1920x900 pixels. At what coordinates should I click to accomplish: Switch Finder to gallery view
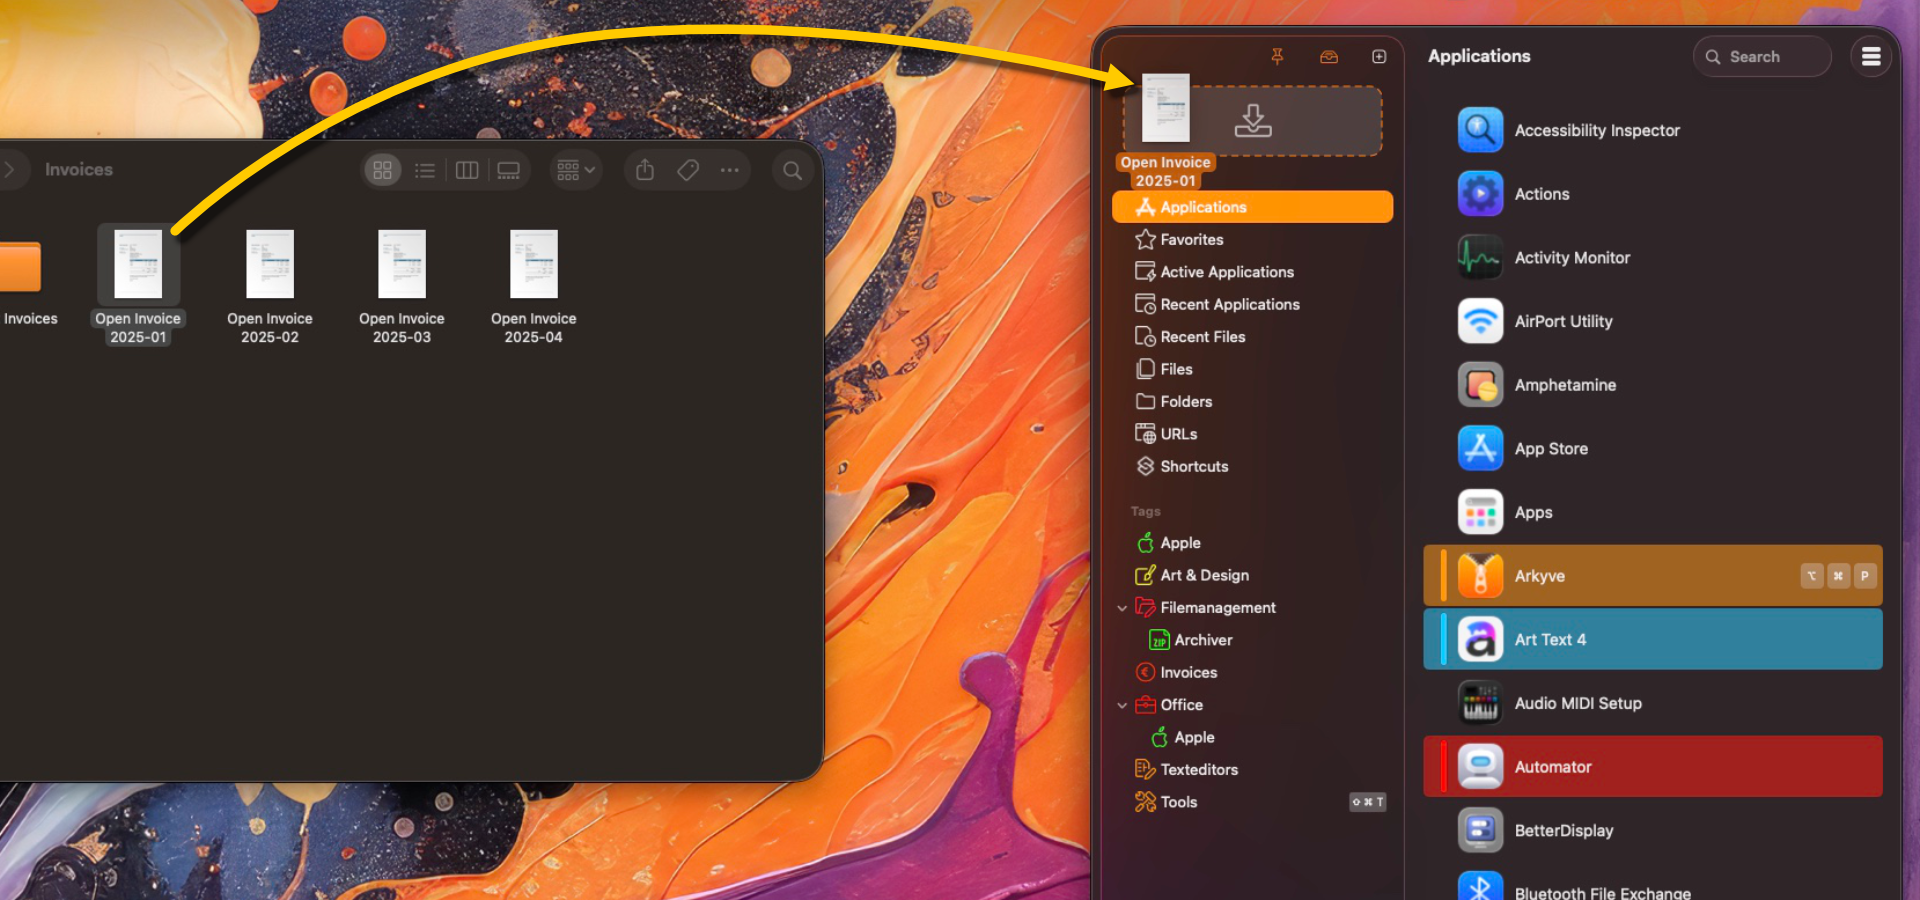pos(509,171)
